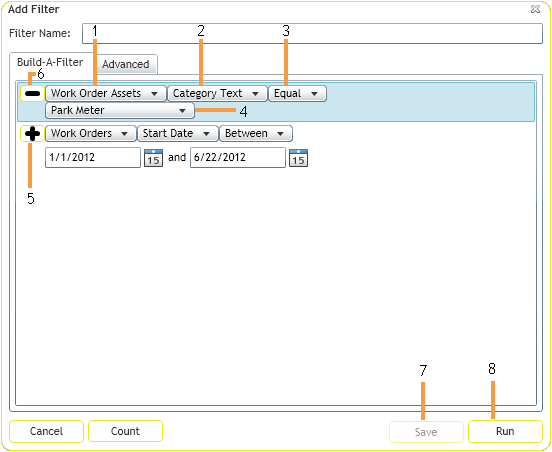The height and width of the screenshot is (452, 552).
Task: Open calendar picker next to 6/22/2012
Action: (299, 158)
